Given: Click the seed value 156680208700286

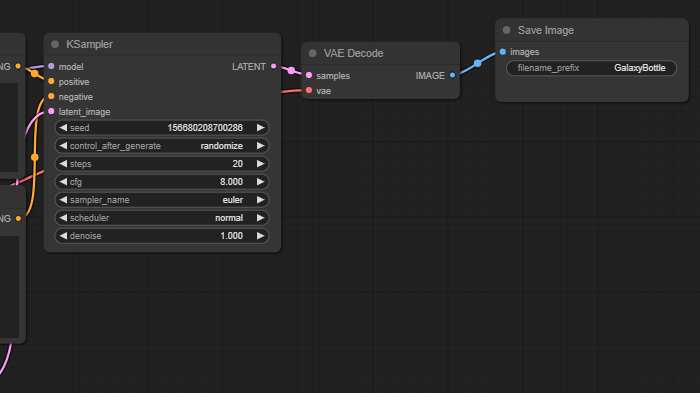Looking at the screenshot, I should click(205, 128).
